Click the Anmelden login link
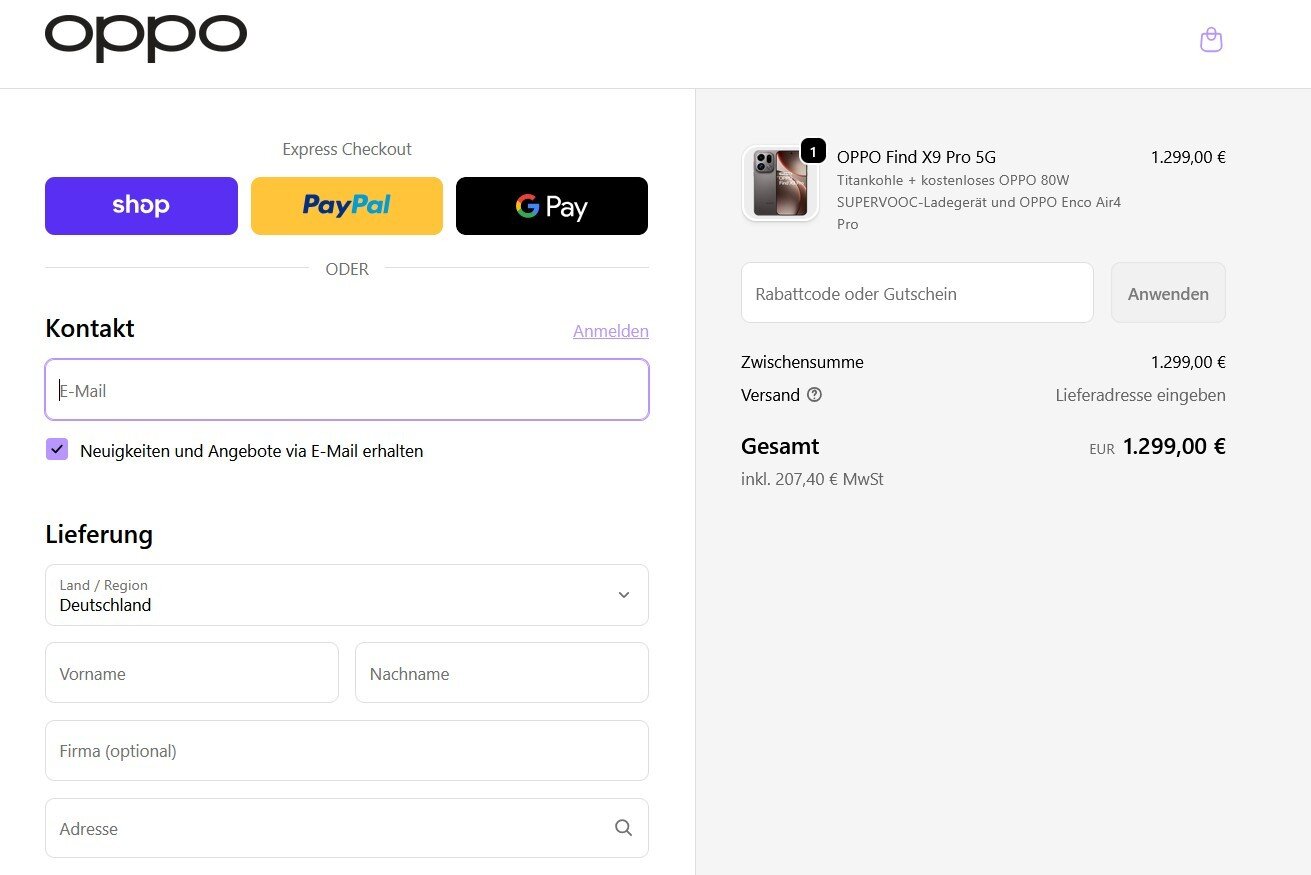The image size is (1311, 875). pos(610,331)
